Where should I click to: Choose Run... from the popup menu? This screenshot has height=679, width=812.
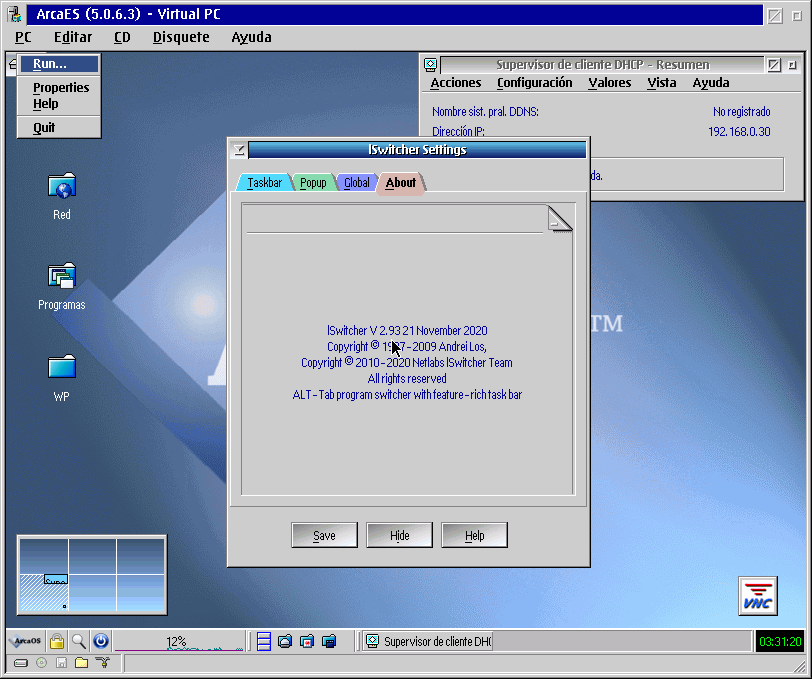point(59,64)
